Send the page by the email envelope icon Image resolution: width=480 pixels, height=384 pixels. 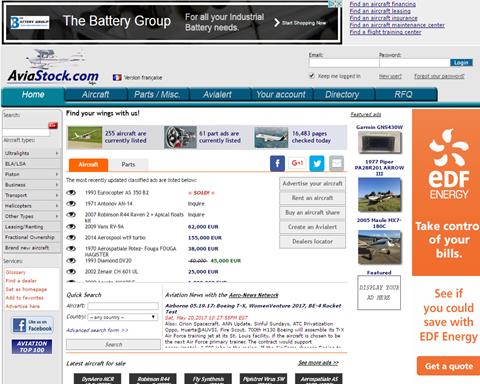pos(336,164)
